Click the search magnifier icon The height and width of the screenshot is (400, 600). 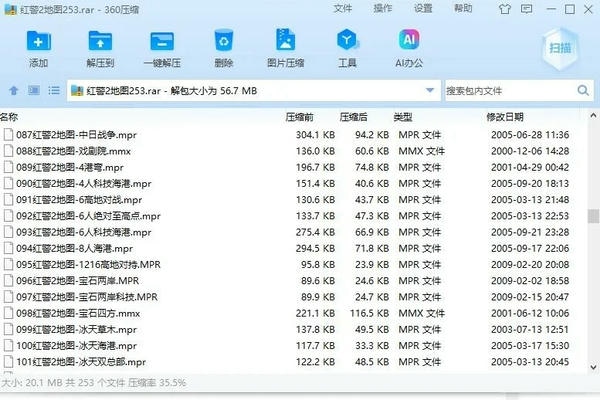(583, 91)
